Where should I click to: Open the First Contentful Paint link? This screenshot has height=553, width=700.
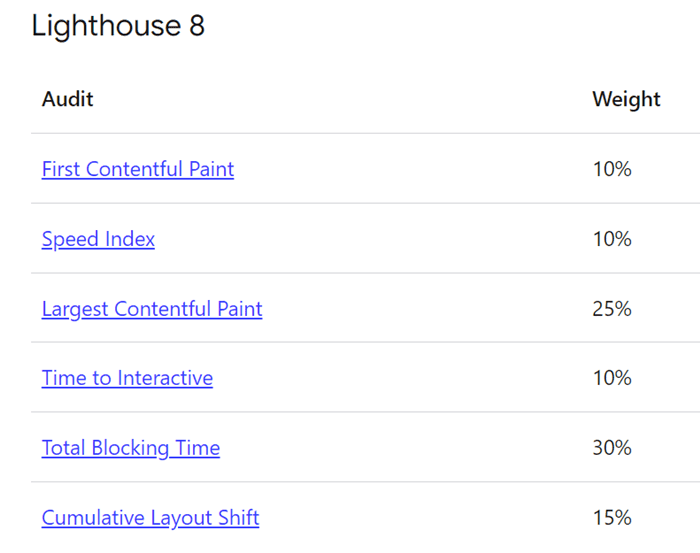(138, 169)
